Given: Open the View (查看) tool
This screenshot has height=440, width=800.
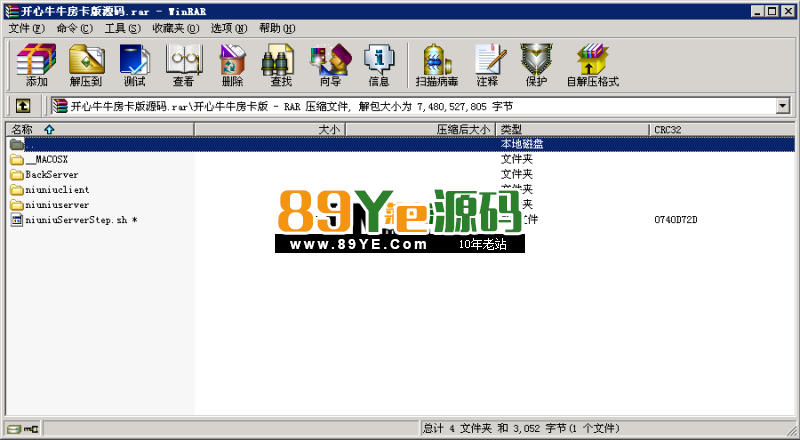Looking at the screenshot, I should (183, 65).
